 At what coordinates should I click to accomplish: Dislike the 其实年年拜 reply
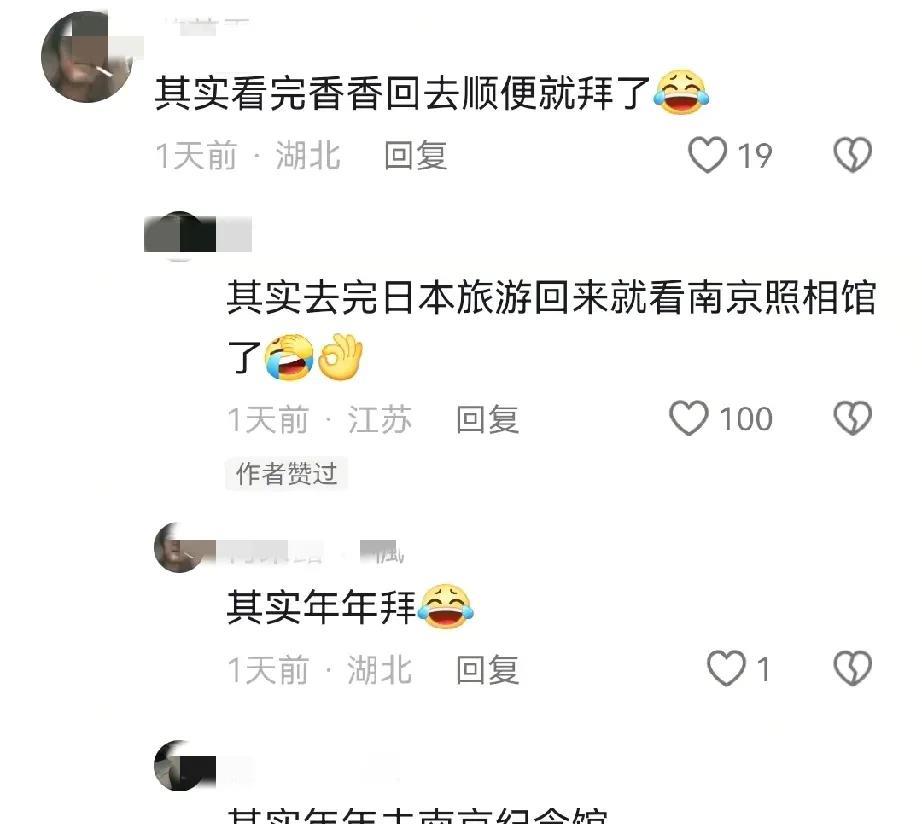(x=852, y=669)
